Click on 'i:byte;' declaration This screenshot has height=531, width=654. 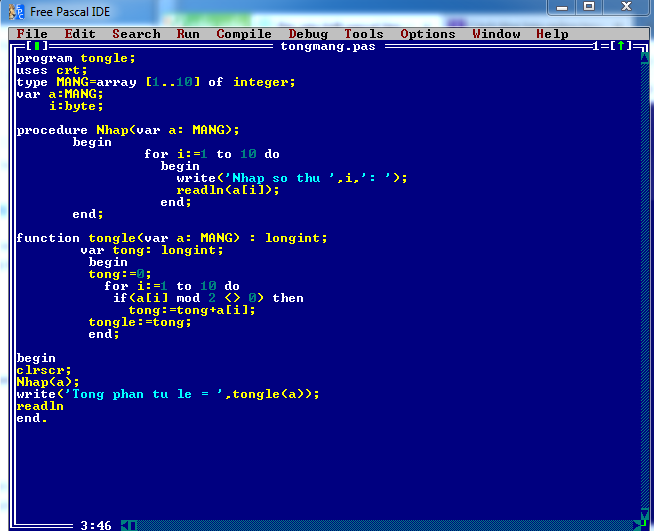pos(76,106)
